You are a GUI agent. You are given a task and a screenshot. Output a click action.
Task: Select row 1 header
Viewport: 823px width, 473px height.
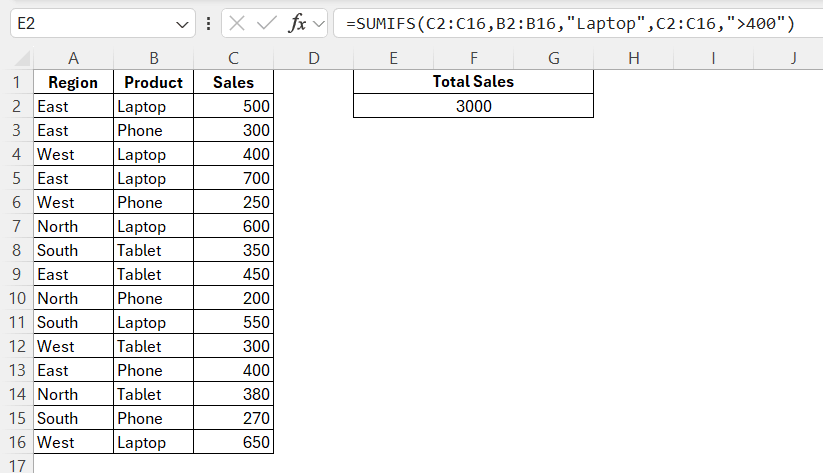coord(16,82)
